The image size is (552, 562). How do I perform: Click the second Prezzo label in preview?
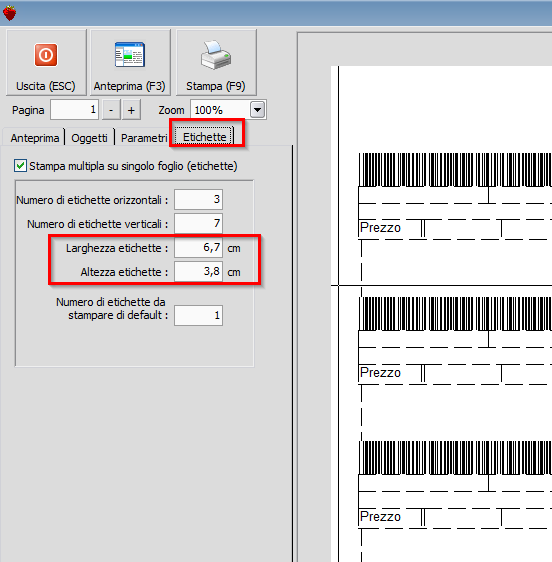click(x=380, y=372)
